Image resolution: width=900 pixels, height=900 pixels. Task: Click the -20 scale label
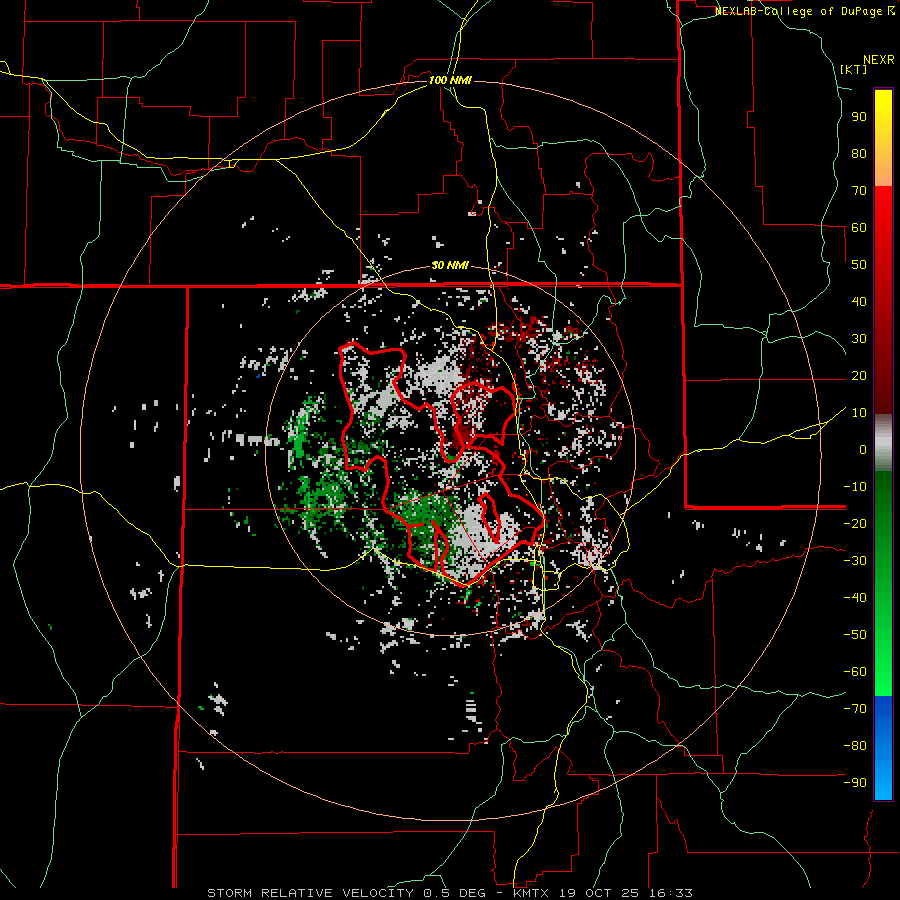pyautogui.click(x=855, y=523)
